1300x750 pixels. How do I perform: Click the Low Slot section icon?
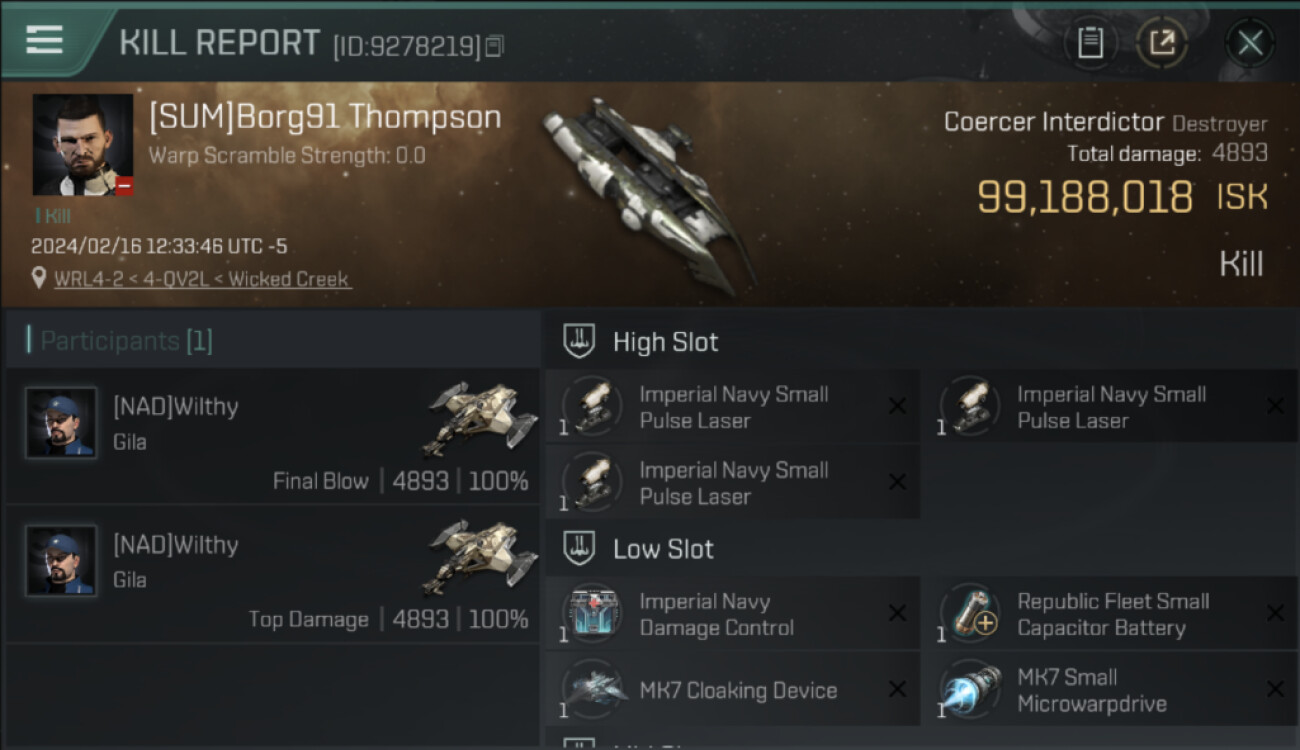coord(580,548)
